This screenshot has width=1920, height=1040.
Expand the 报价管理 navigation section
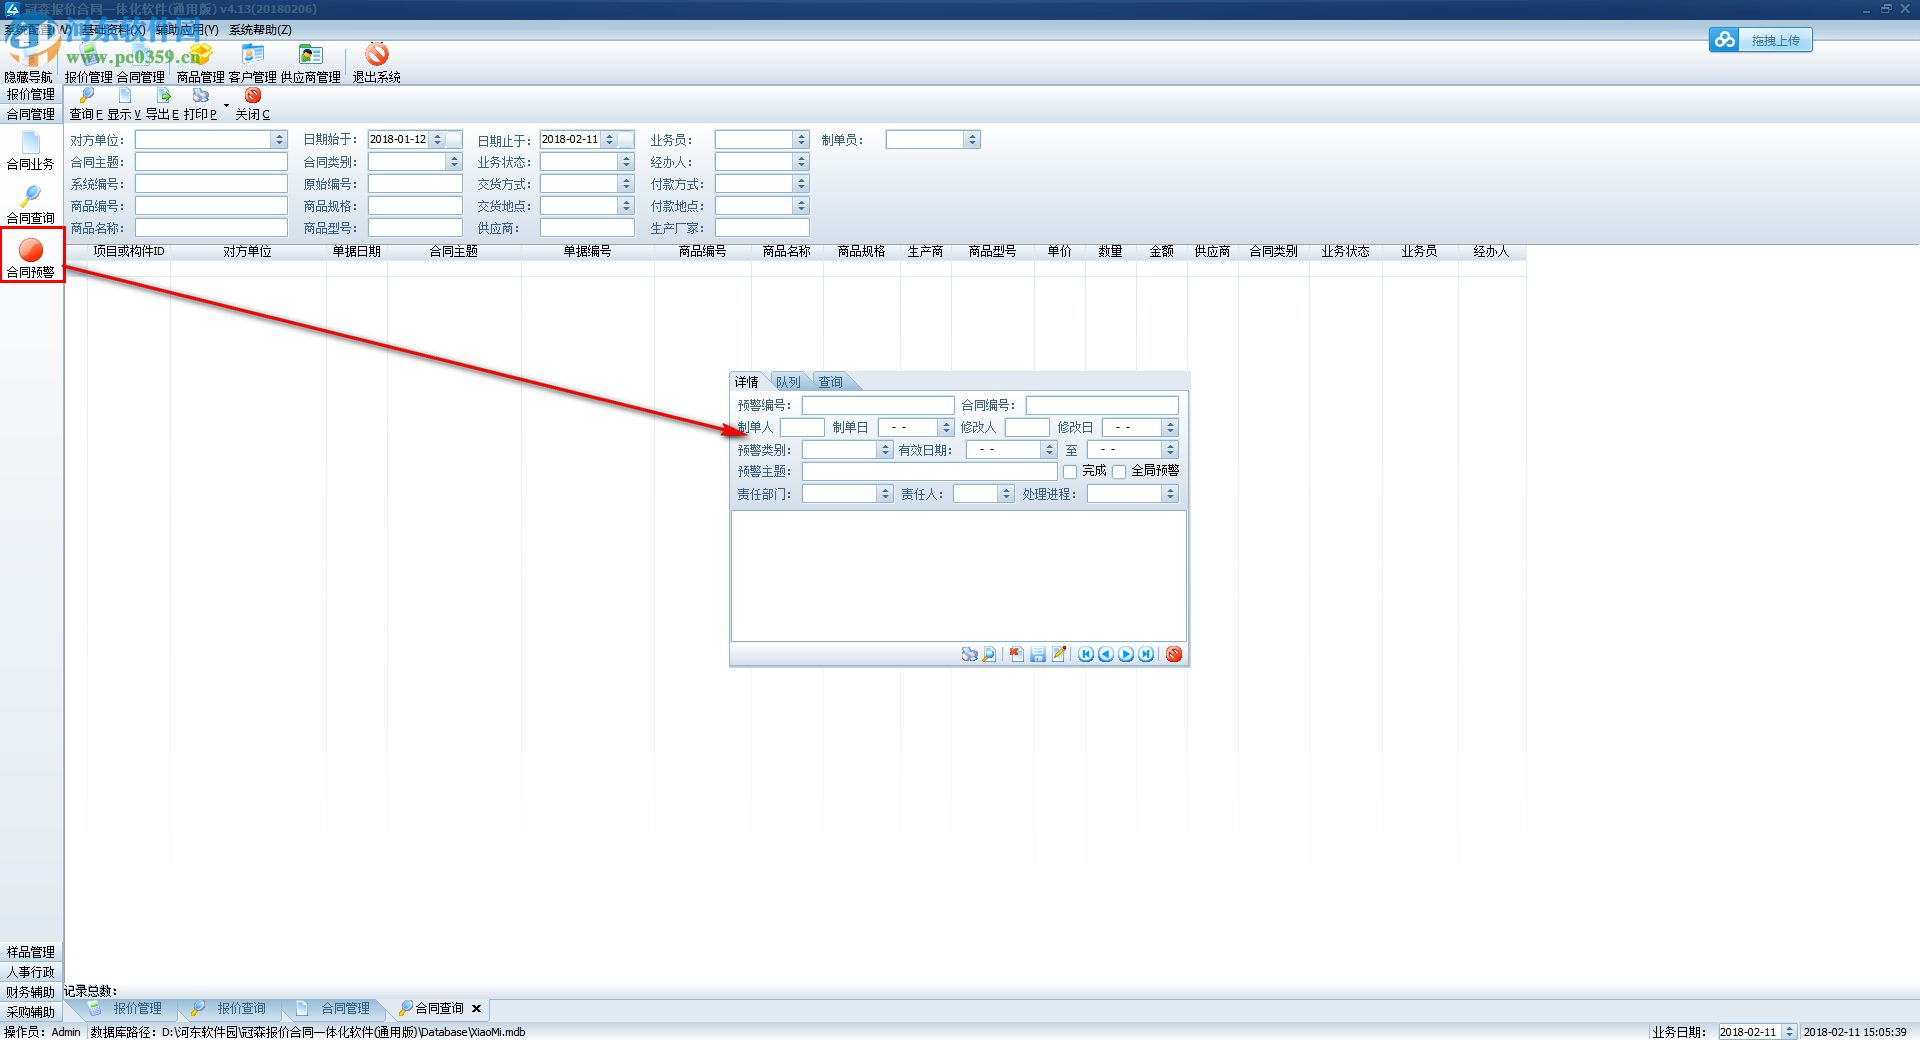click(31, 95)
